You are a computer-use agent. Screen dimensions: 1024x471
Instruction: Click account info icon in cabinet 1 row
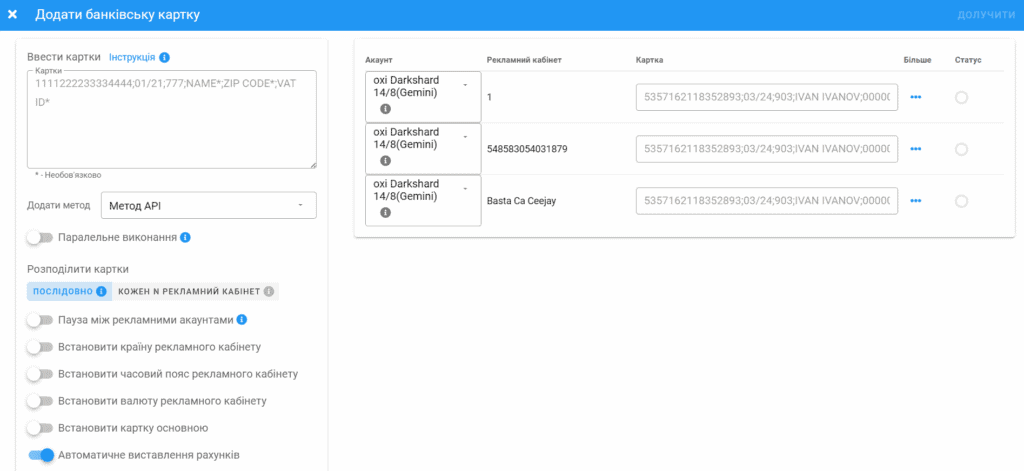pyautogui.click(x=385, y=108)
